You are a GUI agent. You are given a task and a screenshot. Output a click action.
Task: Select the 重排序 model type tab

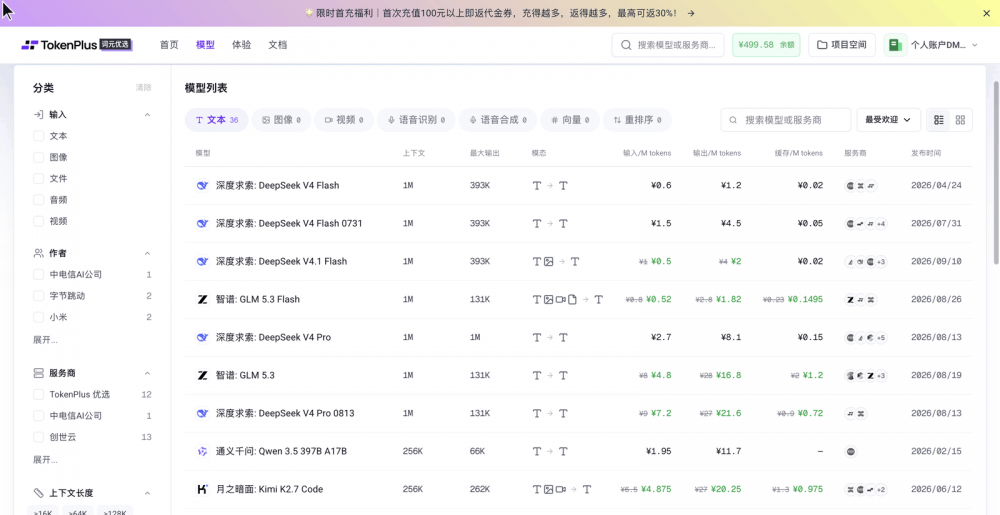(x=637, y=120)
